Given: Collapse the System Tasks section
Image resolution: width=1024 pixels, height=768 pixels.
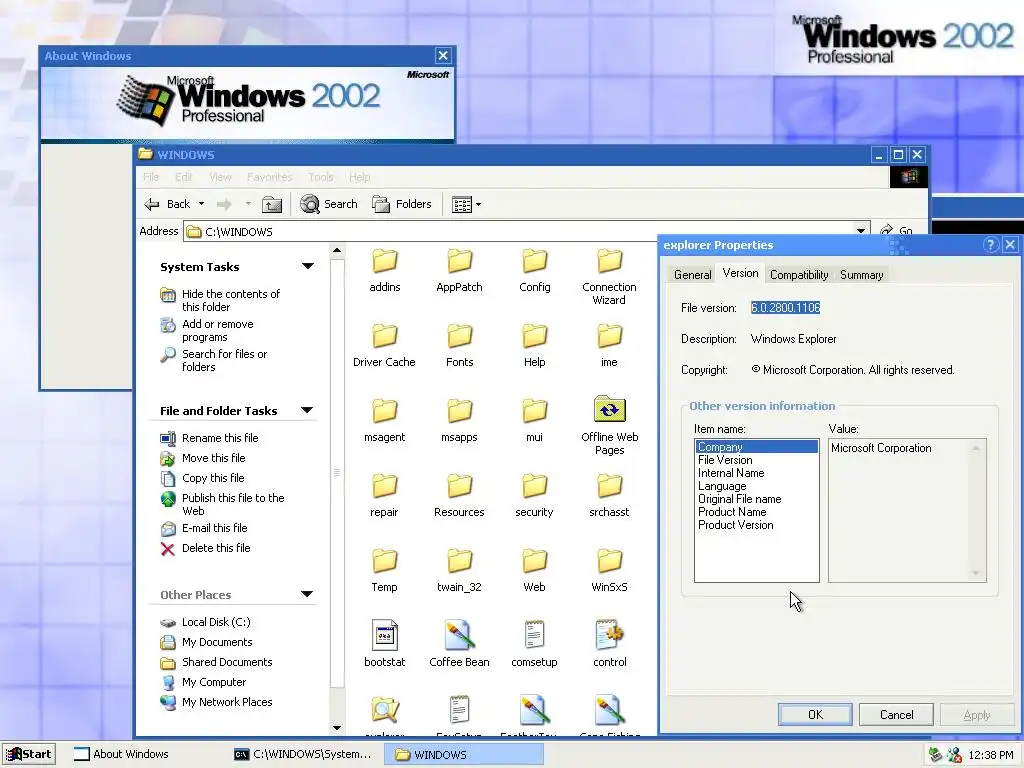Looking at the screenshot, I should click(x=308, y=266).
